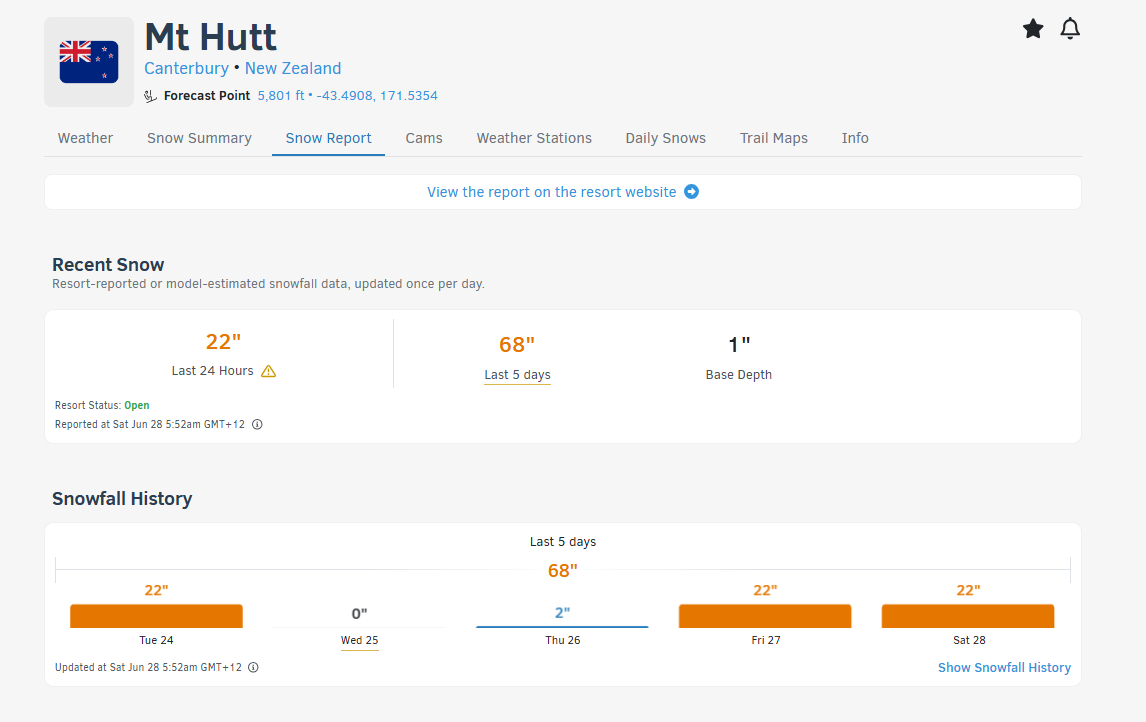
Task: Click the Fri 27 orange snowfall bar
Action: tap(765, 616)
